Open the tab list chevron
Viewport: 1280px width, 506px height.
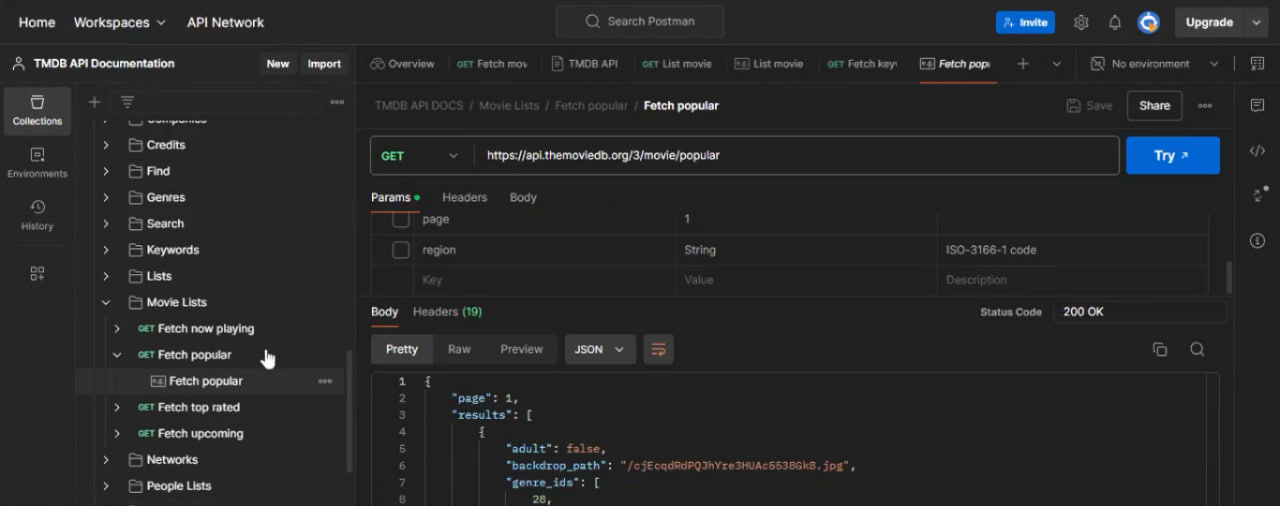coord(1057,63)
